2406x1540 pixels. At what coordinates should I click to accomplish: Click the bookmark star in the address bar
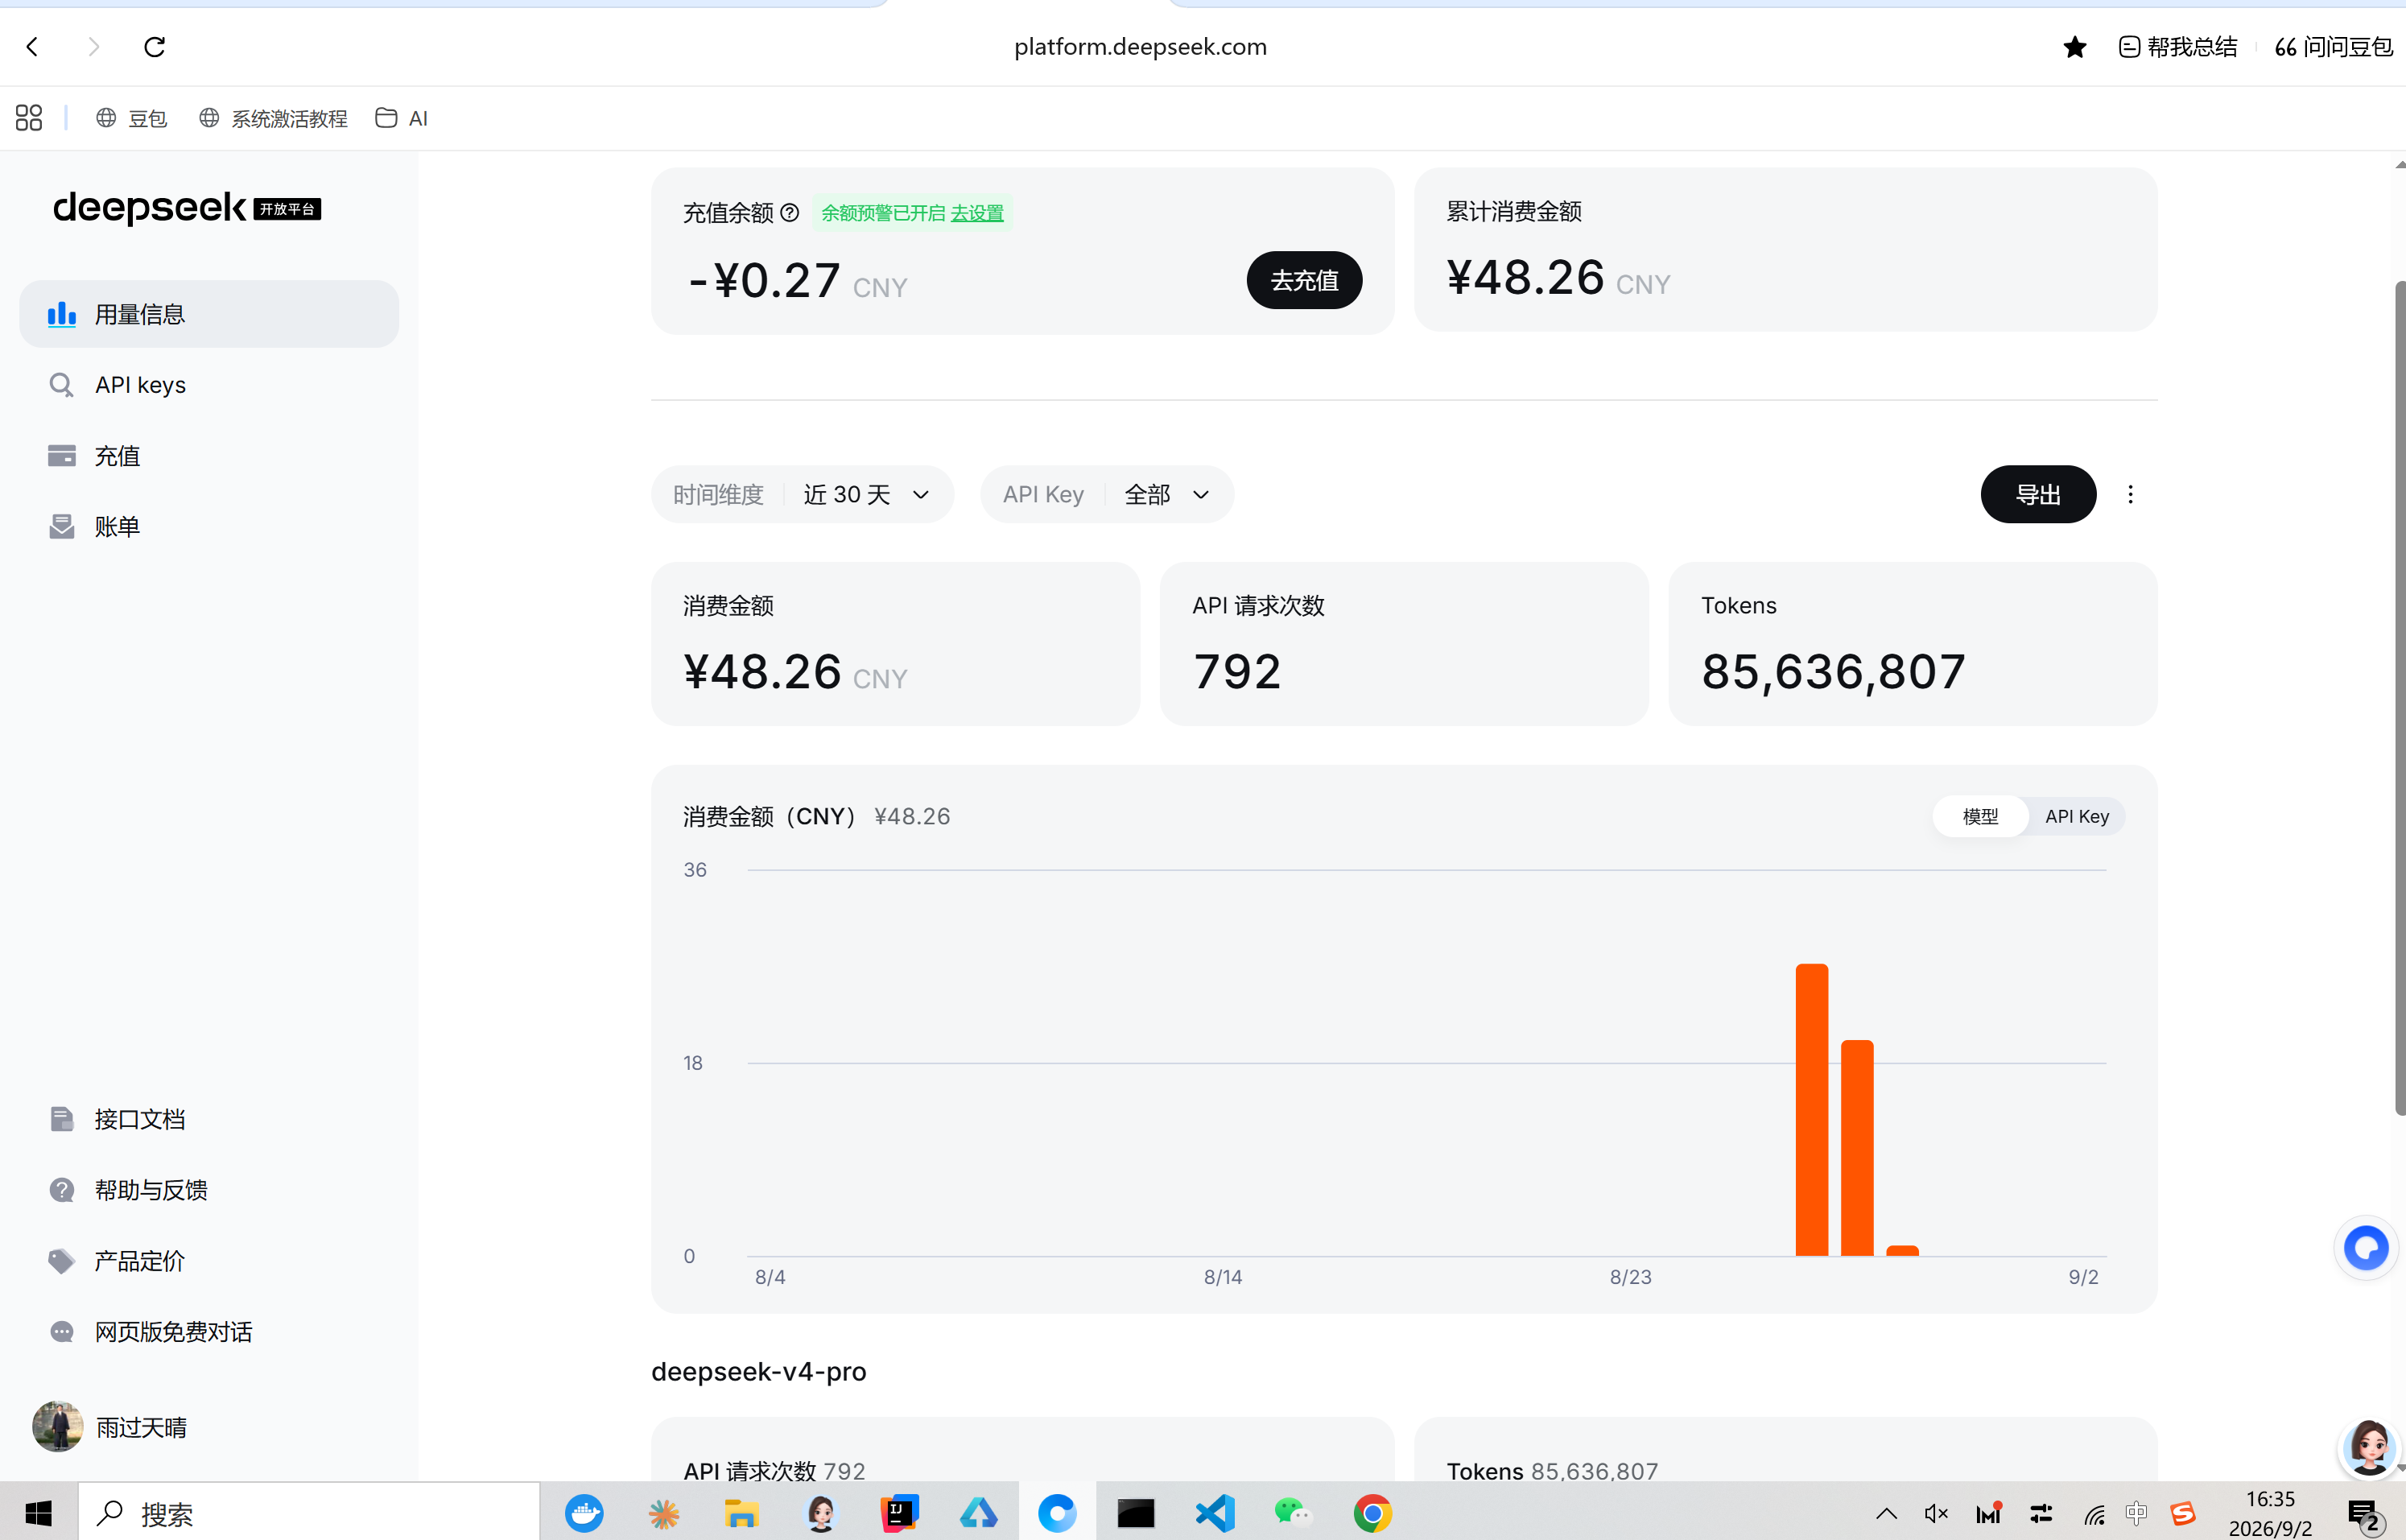coord(2075,47)
